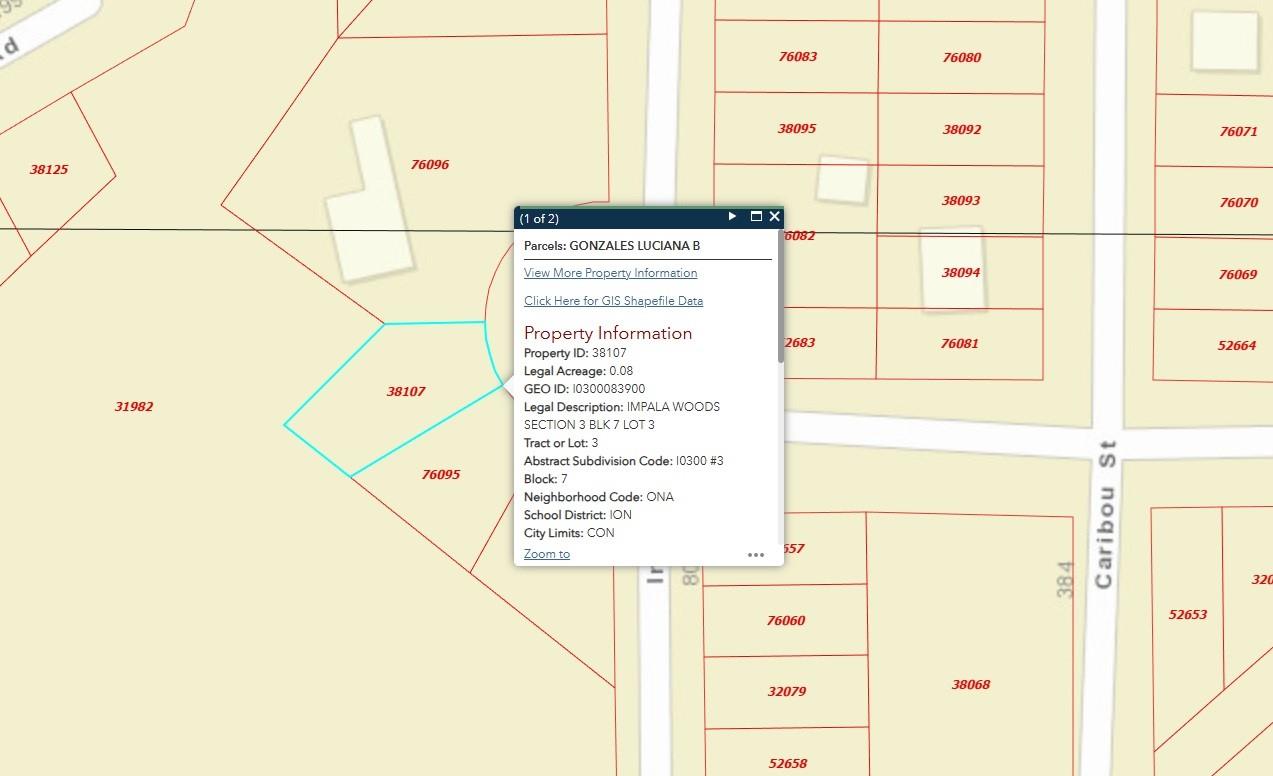Select parcel 76095 below highlighted lot
The height and width of the screenshot is (776, 1273).
pyautogui.click(x=440, y=475)
